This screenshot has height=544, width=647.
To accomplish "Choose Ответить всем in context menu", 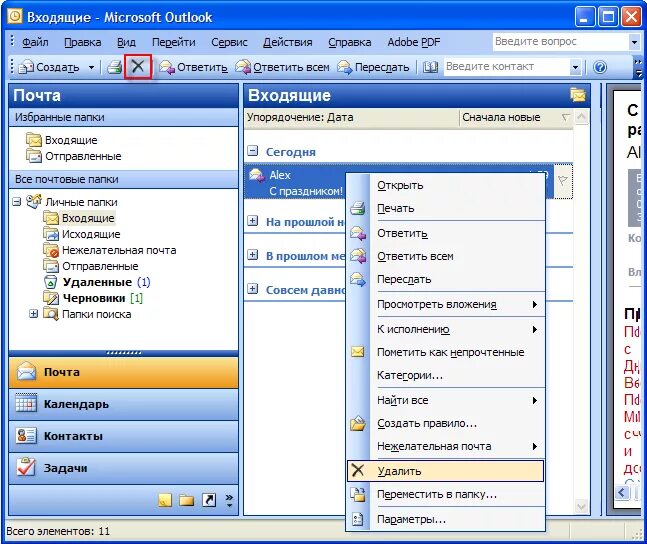I will (446, 257).
